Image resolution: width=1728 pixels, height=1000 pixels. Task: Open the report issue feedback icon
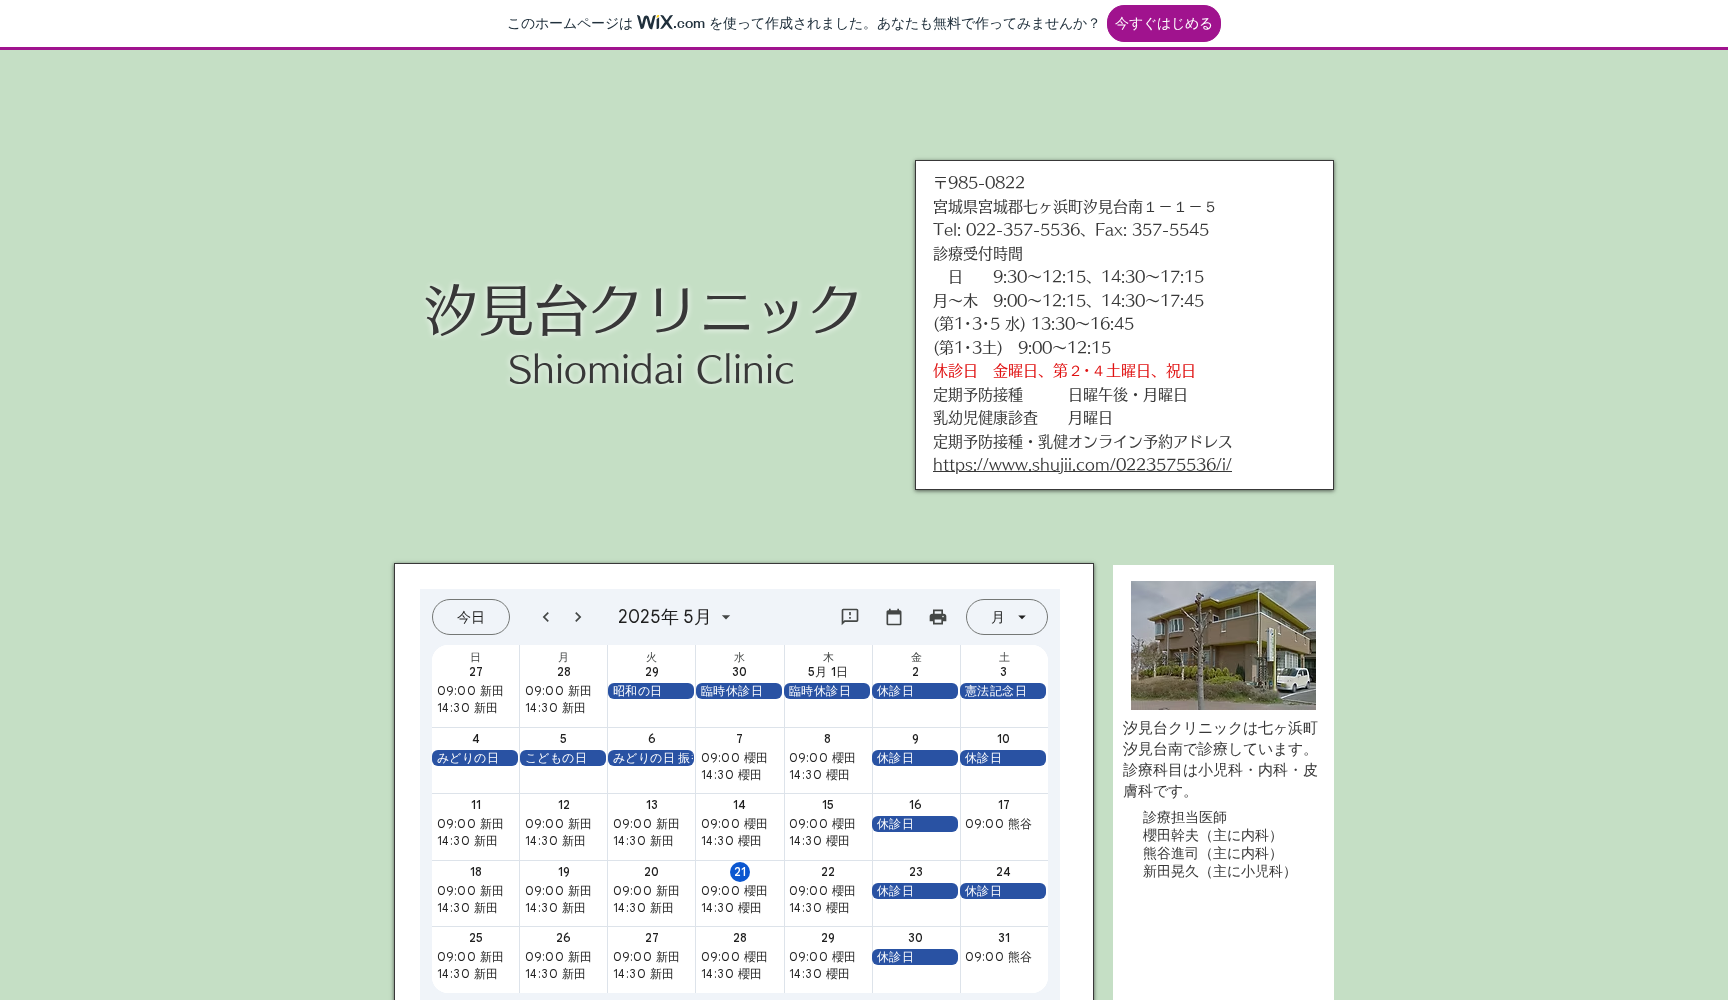pyautogui.click(x=849, y=617)
